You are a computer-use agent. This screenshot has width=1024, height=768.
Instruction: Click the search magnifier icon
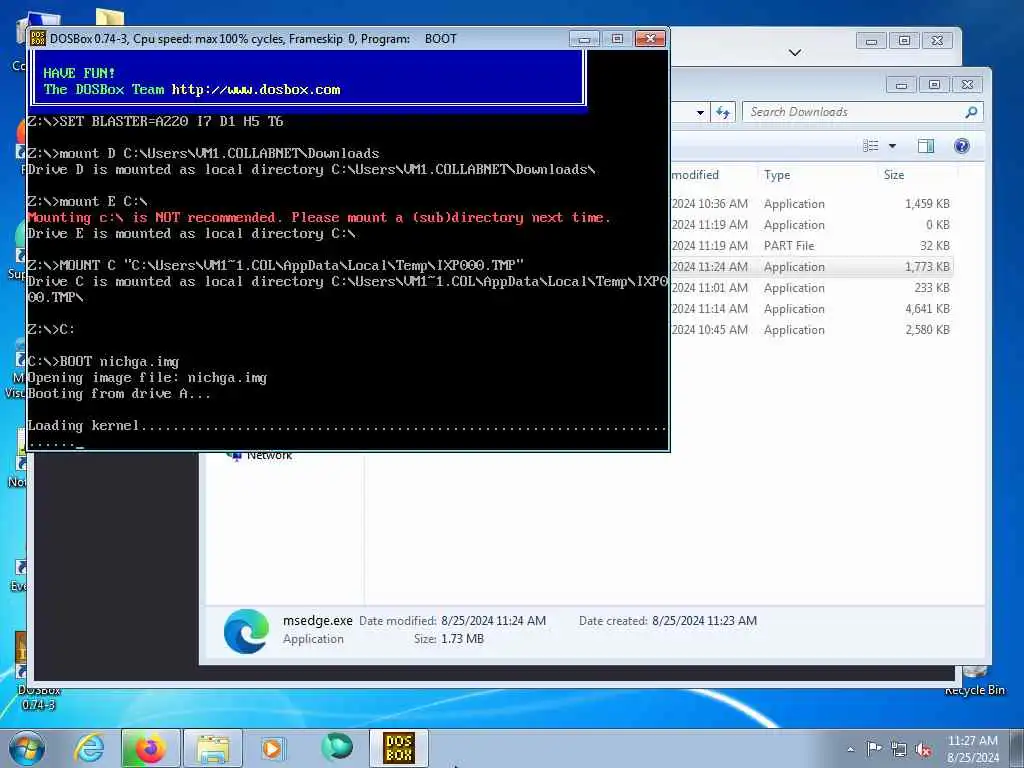click(x=971, y=112)
